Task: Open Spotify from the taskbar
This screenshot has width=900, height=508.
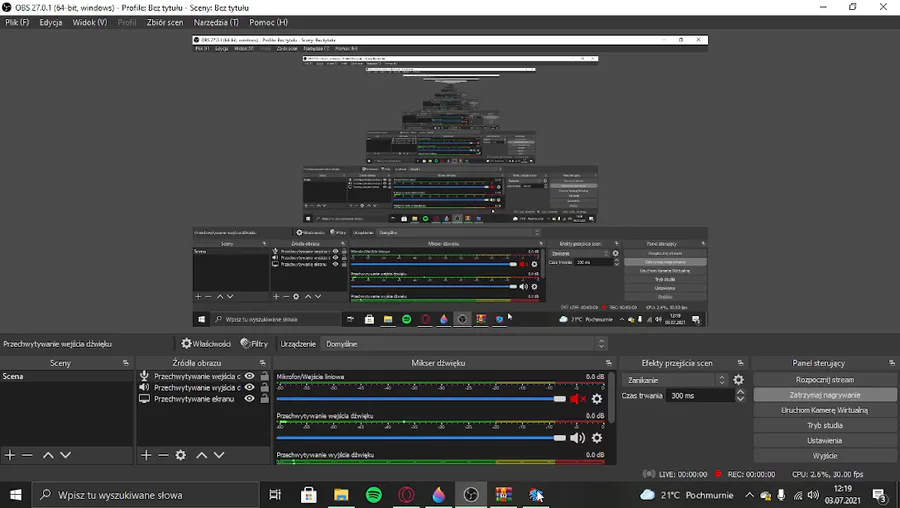Action: click(x=374, y=495)
